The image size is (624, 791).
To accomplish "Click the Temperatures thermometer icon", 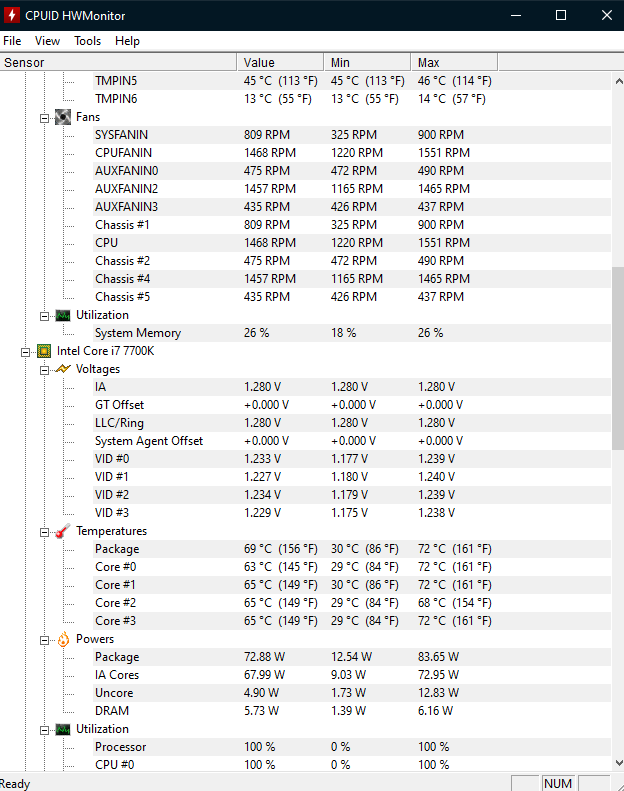I will pos(63,531).
